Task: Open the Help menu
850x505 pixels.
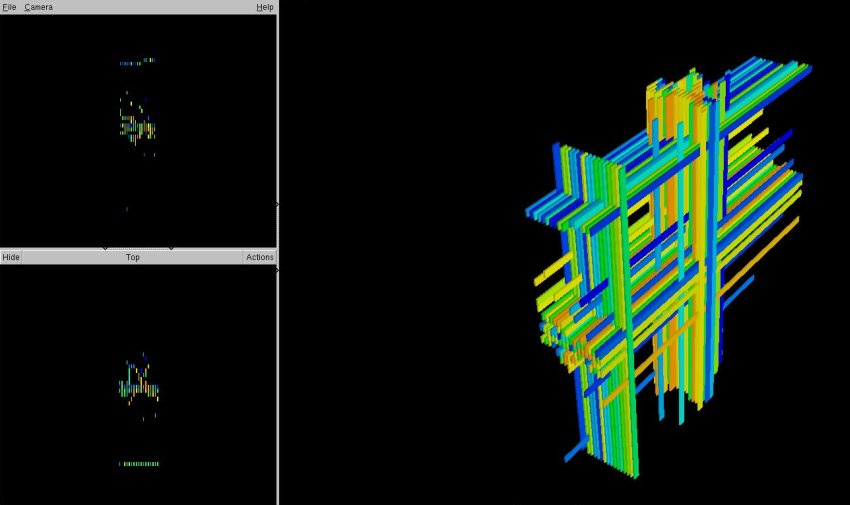Action: click(264, 7)
